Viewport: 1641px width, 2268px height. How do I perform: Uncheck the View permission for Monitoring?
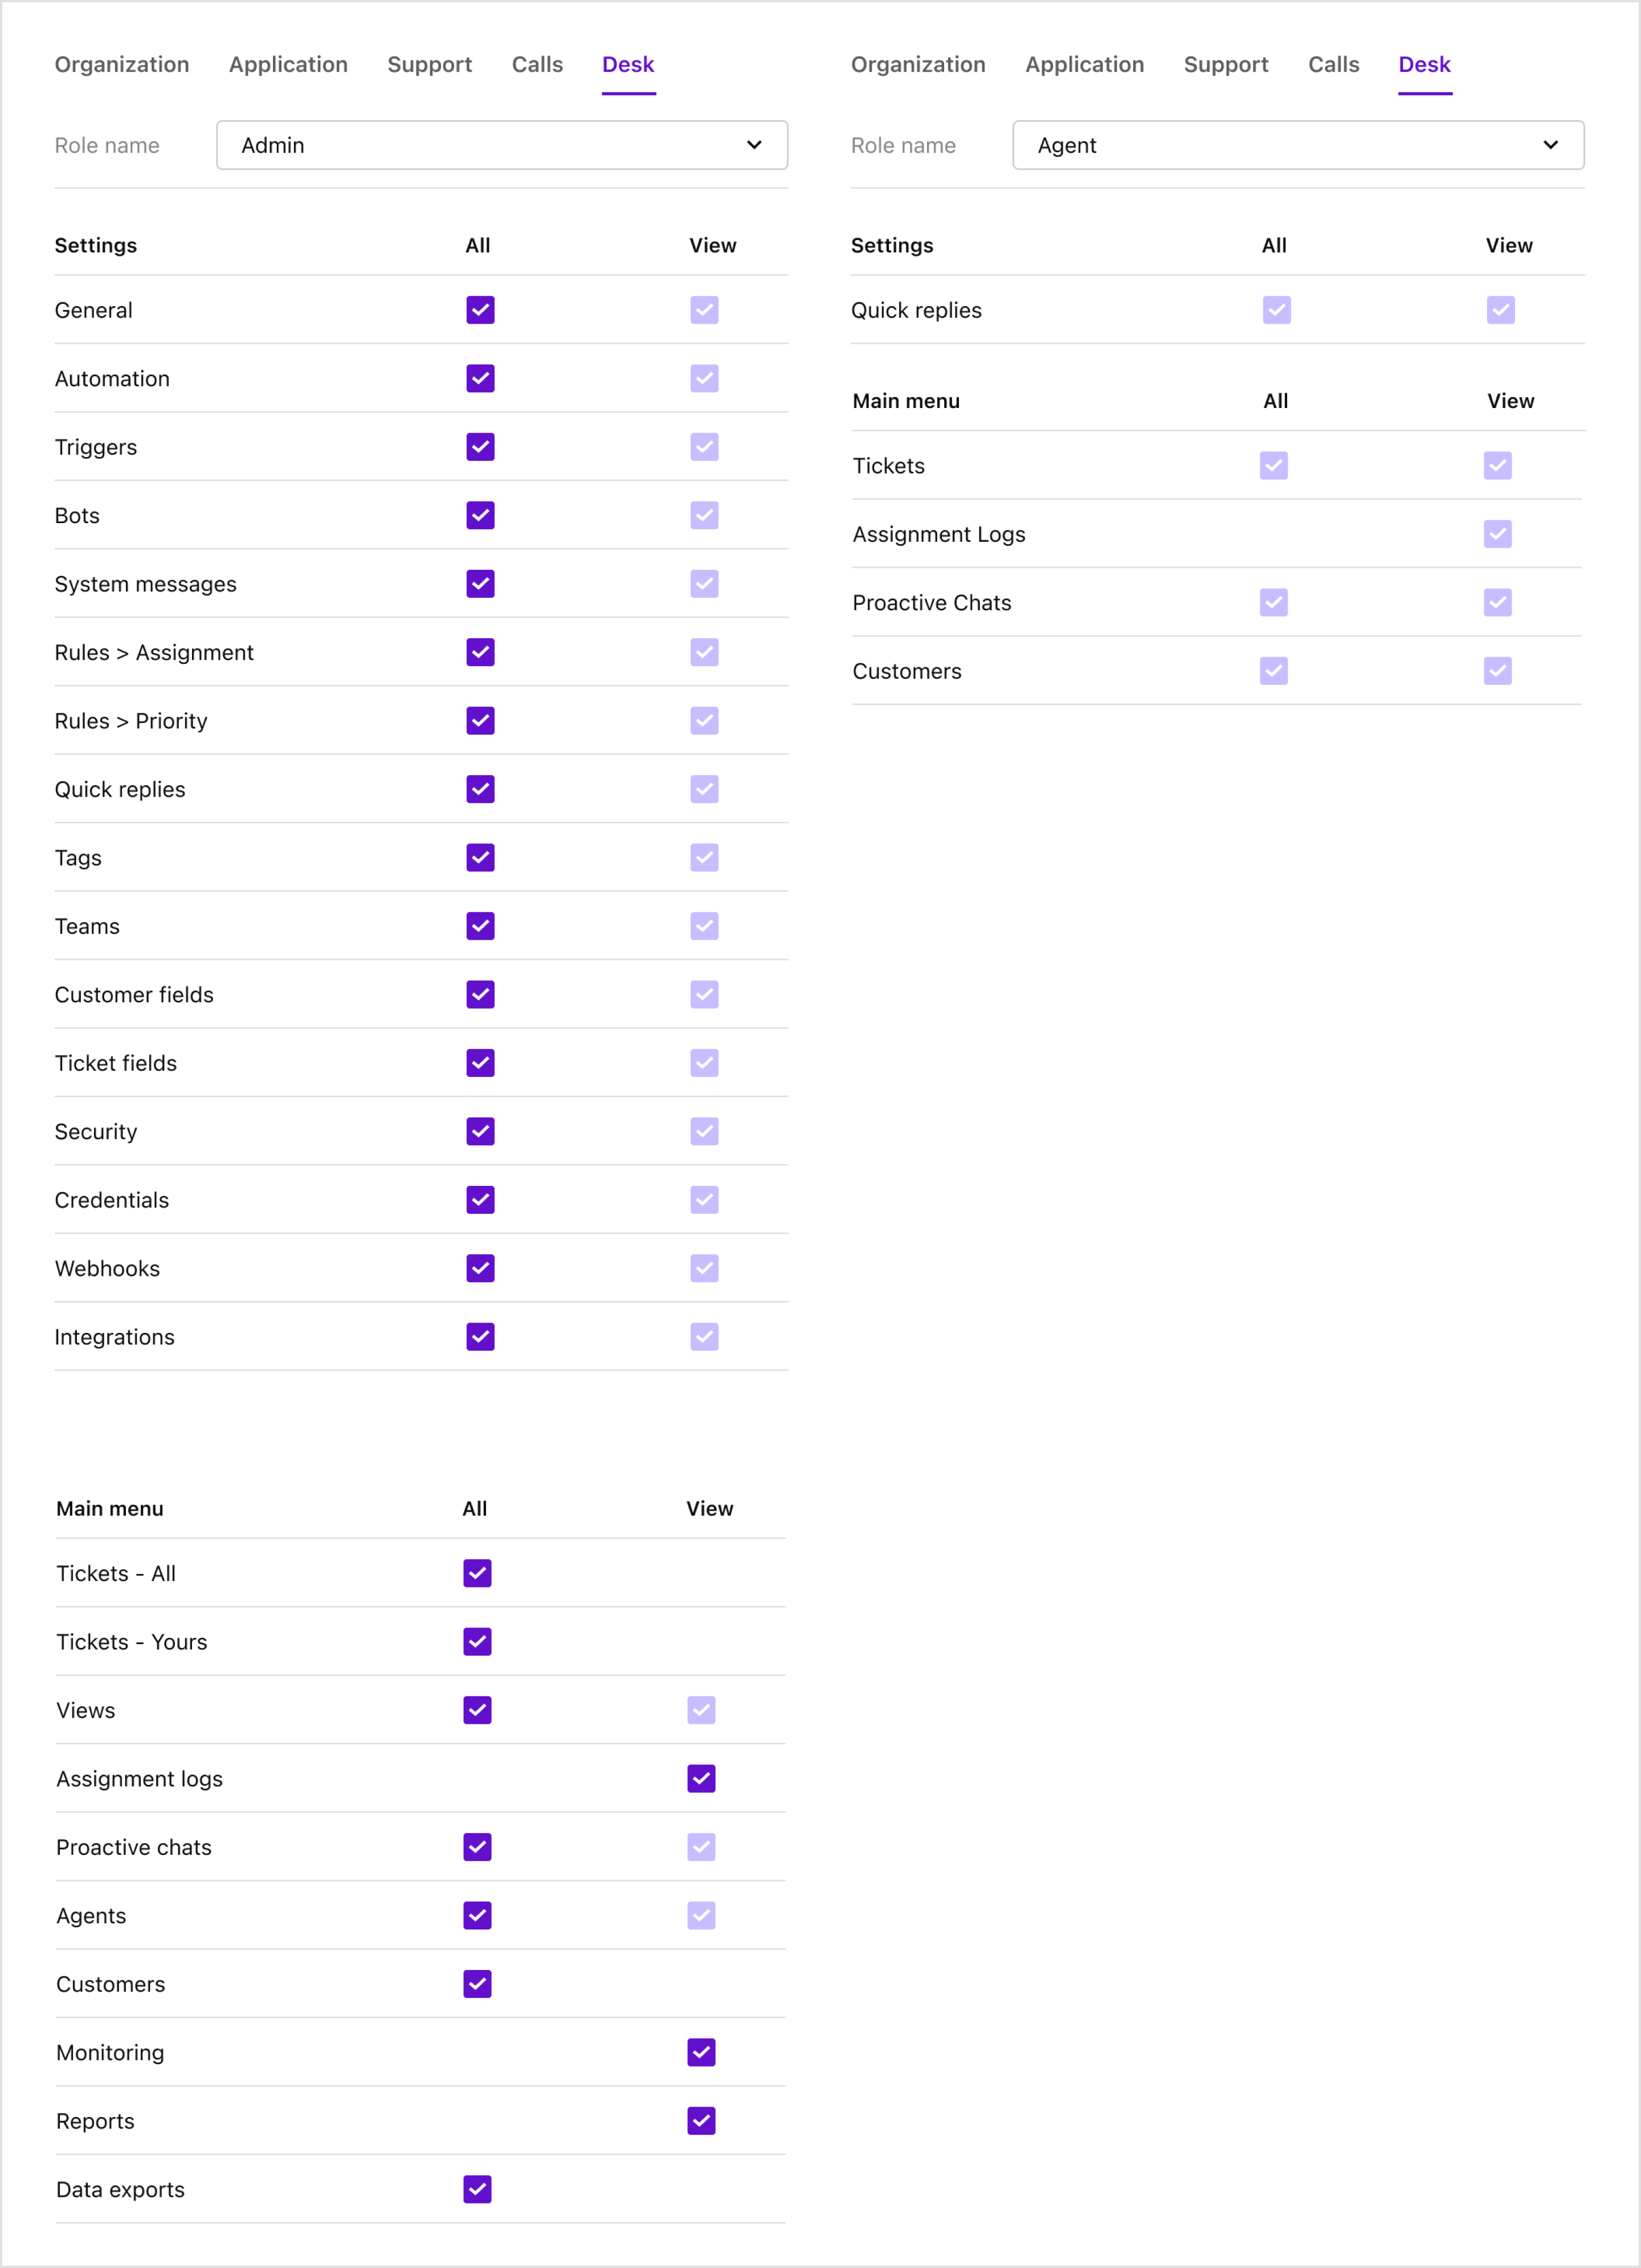pyautogui.click(x=701, y=2052)
